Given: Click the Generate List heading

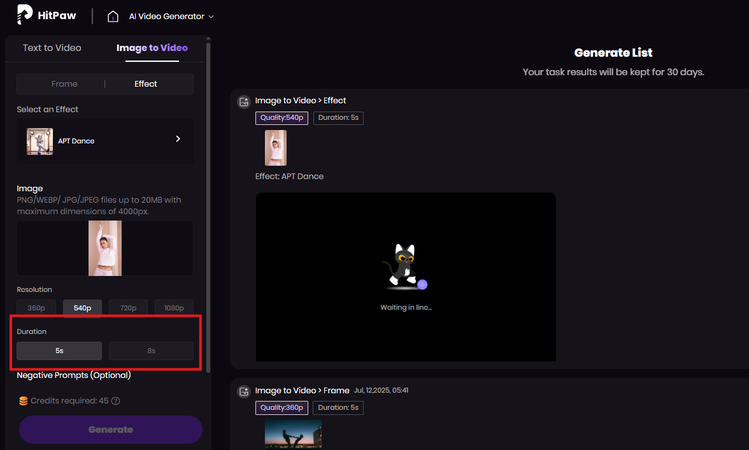Looking at the screenshot, I should 613,53.
